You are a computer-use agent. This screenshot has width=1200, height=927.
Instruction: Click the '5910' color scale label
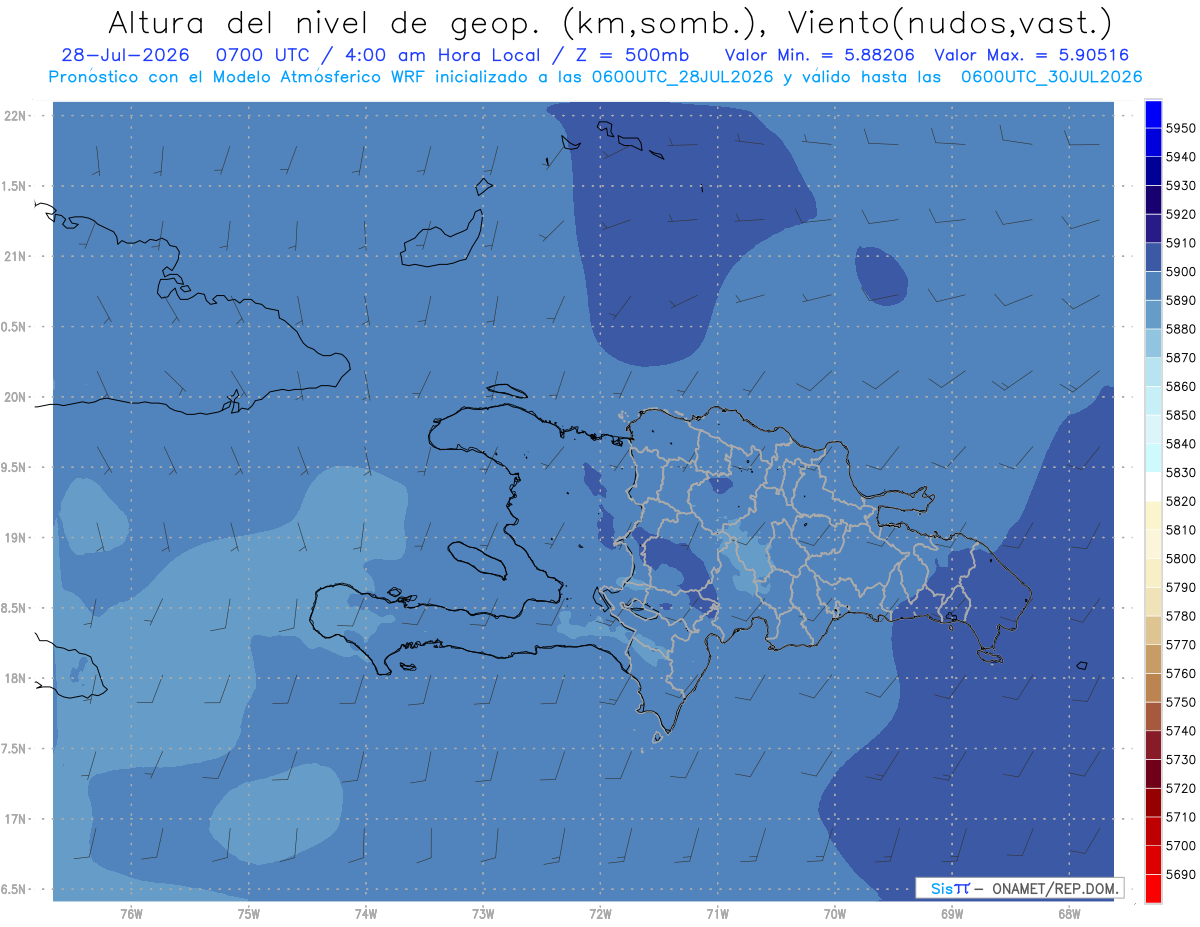(1181, 243)
